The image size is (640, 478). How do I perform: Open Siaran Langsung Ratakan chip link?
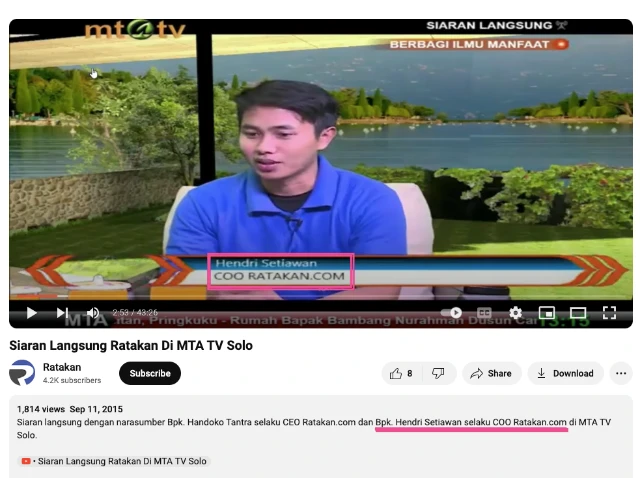click(x=114, y=461)
